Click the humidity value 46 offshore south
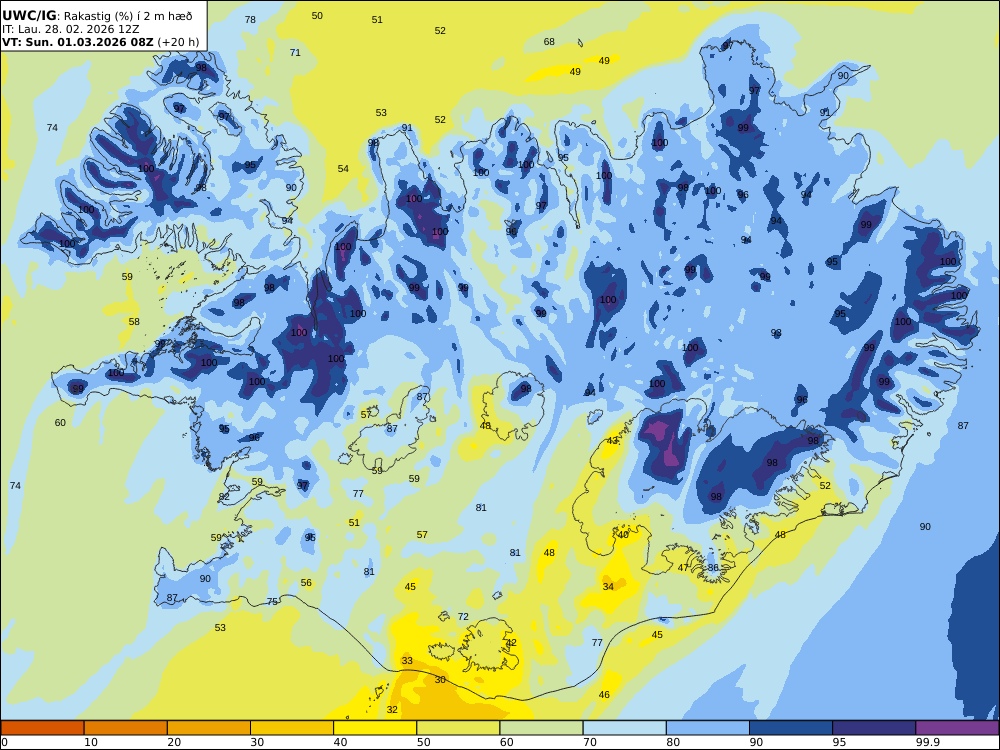 tap(604, 695)
